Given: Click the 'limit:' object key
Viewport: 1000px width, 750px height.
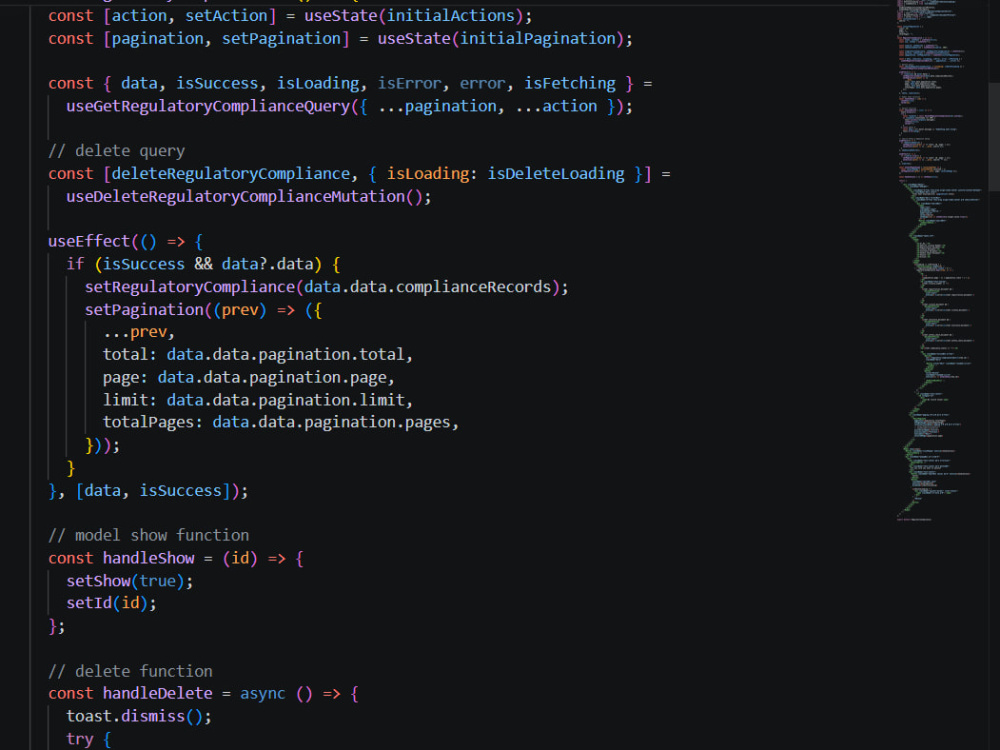Looking at the screenshot, I should pyautogui.click(x=129, y=401).
